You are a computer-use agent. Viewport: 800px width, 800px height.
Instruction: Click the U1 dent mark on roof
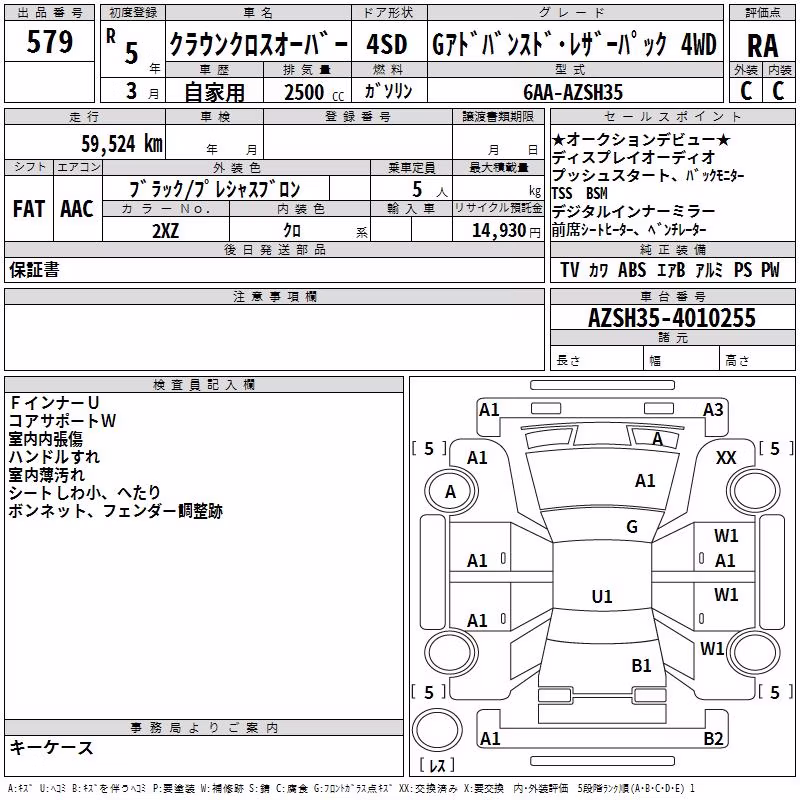(602, 596)
